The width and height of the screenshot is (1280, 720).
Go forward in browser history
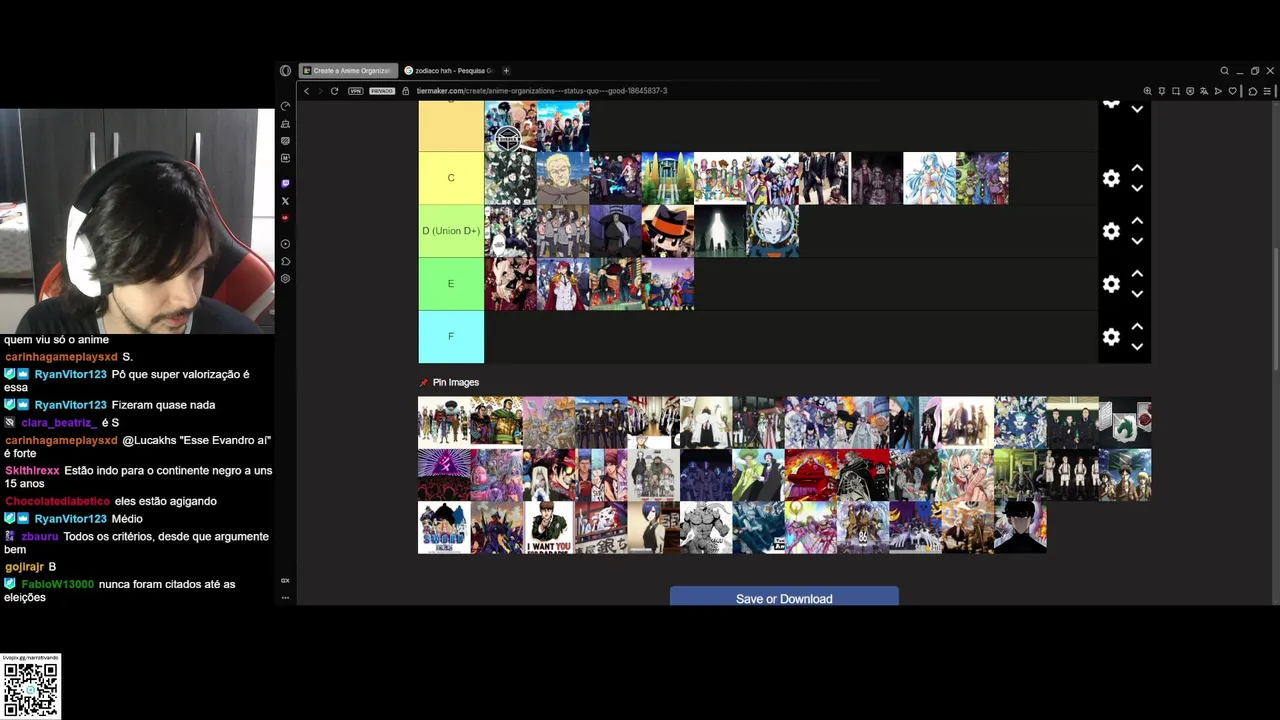tap(320, 91)
